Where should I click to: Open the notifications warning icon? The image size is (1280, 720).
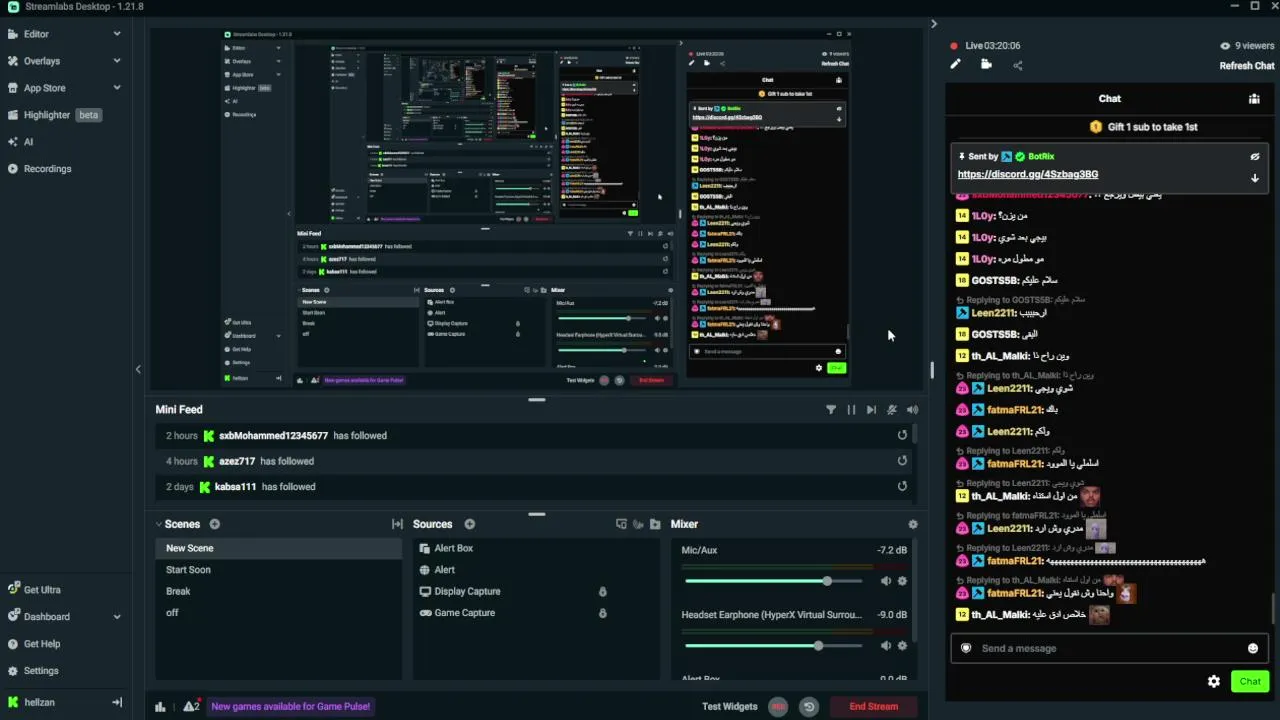point(190,707)
